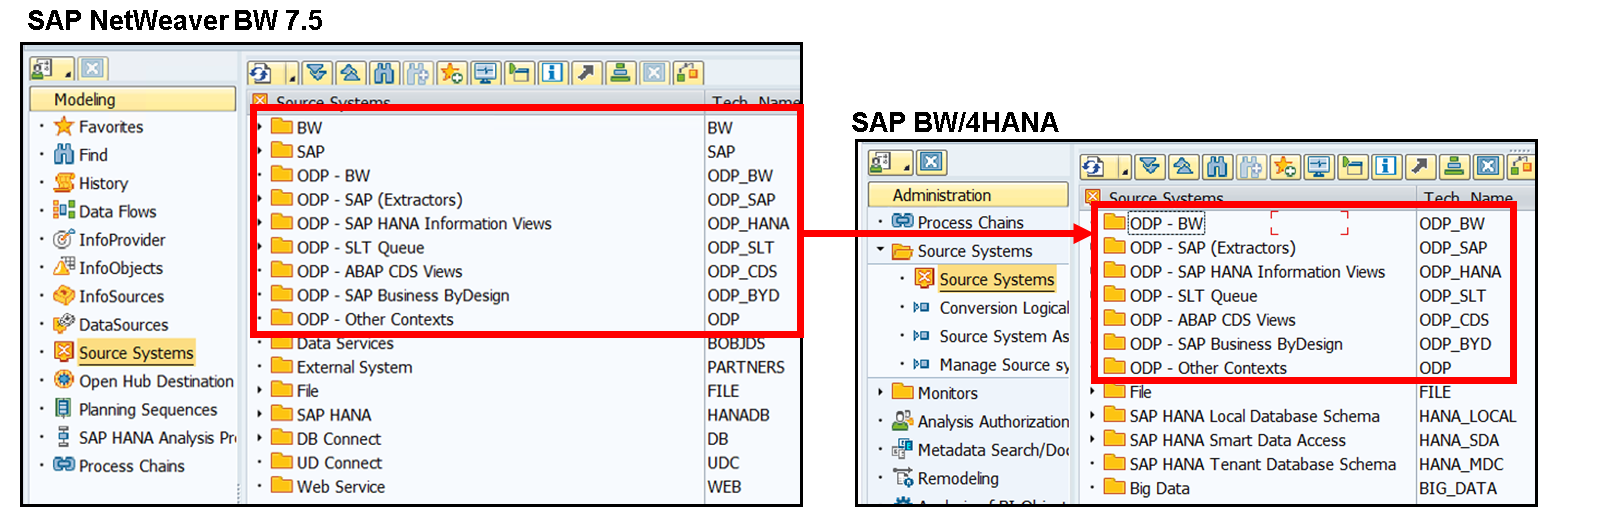The height and width of the screenshot is (517, 1600).
Task: Select External System folder in BW 7.5
Action: [x=342, y=366]
